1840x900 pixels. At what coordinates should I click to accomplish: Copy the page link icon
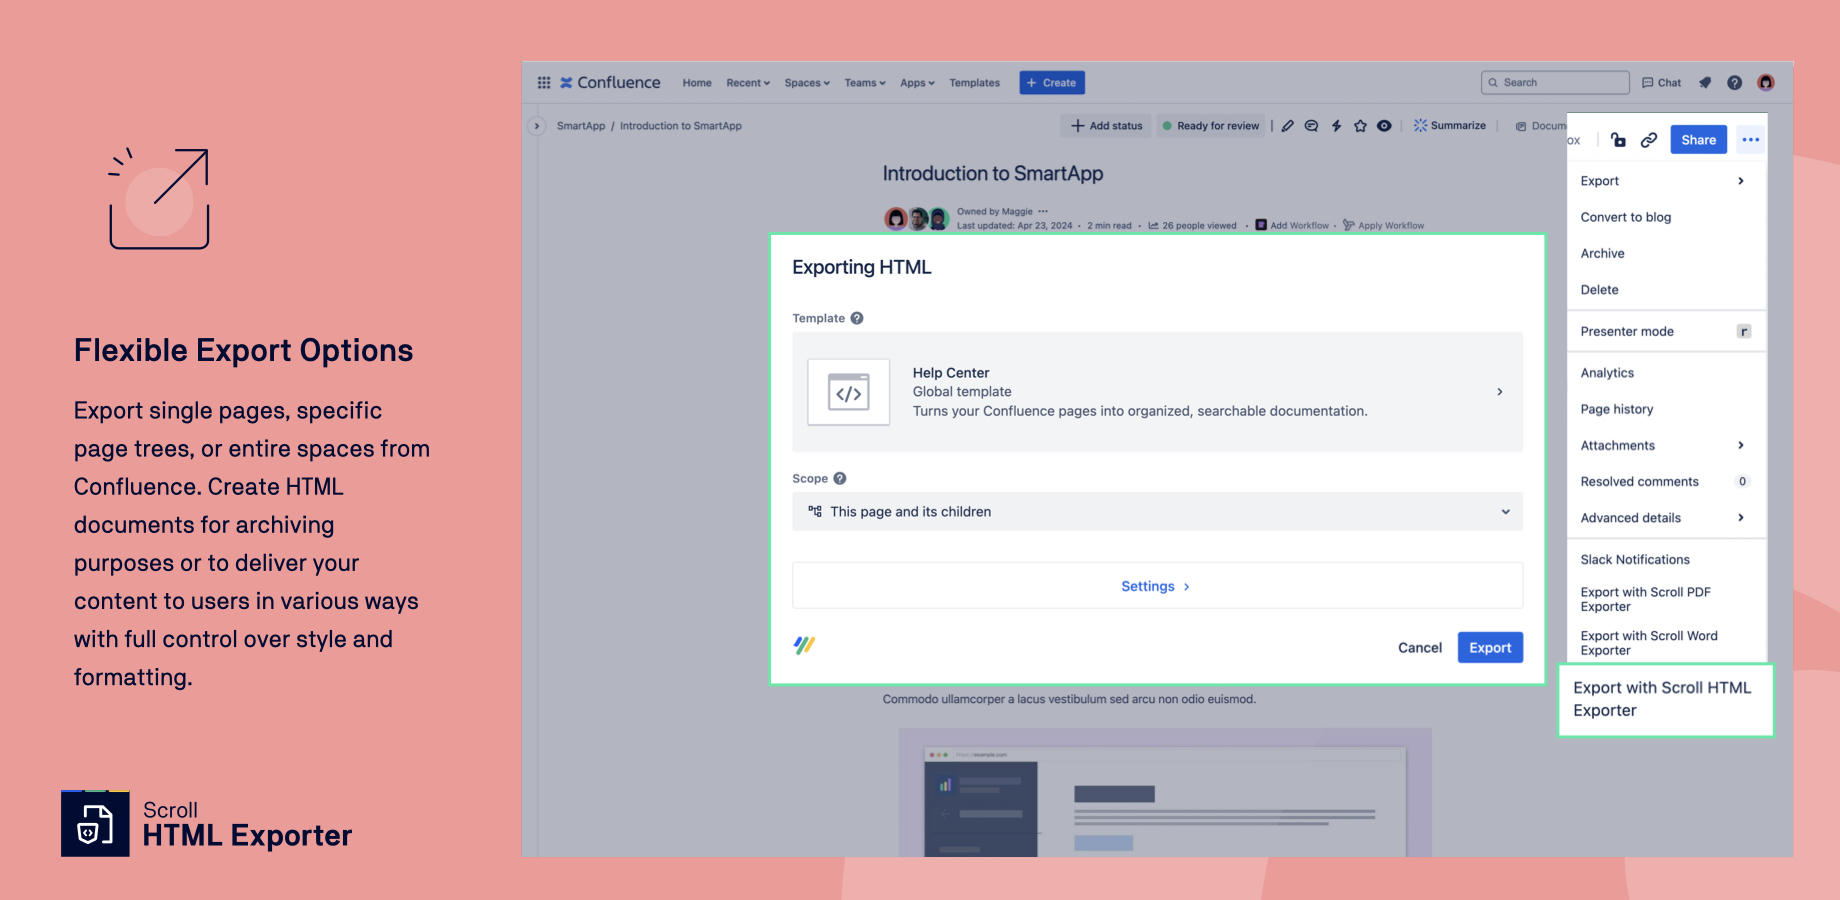pyautogui.click(x=1649, y=140)
